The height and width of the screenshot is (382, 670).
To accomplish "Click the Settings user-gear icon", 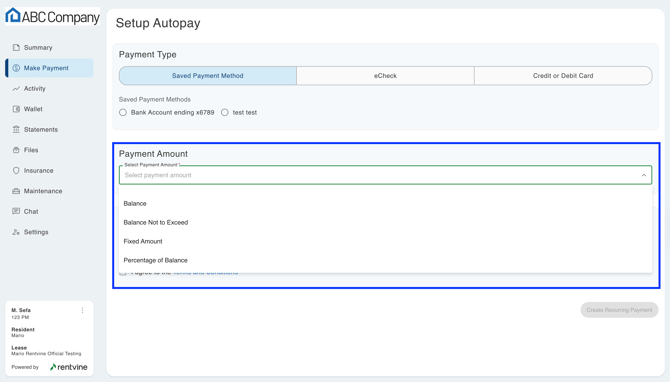I will pos(16,232).
